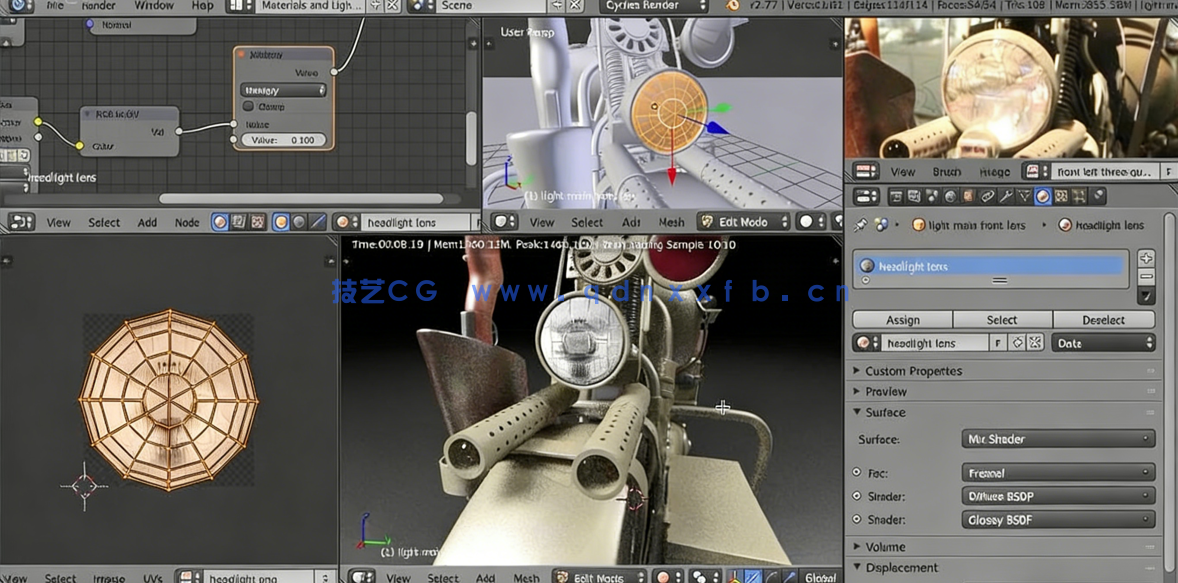Open the Glossy BSDF shader dropdown
This screenshot has height=583, width=1178.
click(1057, 519)
